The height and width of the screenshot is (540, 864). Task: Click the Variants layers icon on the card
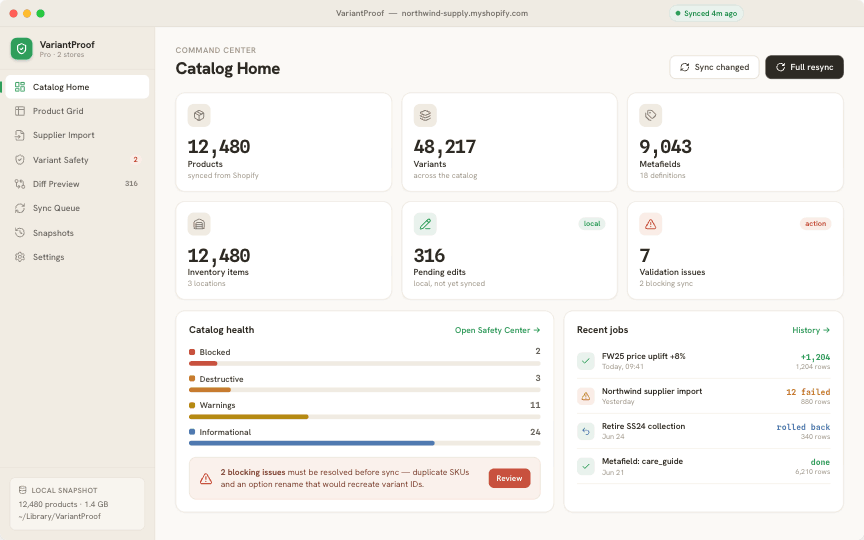pyautogui.click(x=425, y=115)
